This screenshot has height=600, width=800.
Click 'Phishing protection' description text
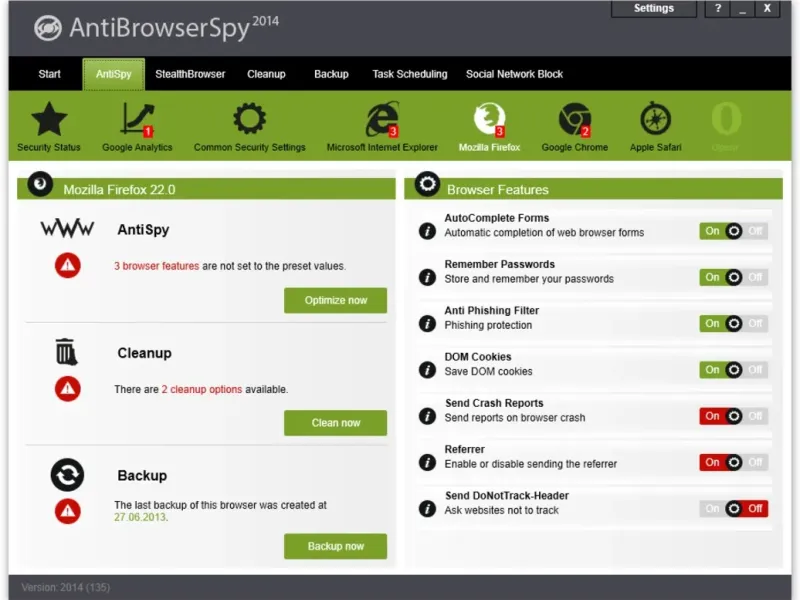[488, 326]
